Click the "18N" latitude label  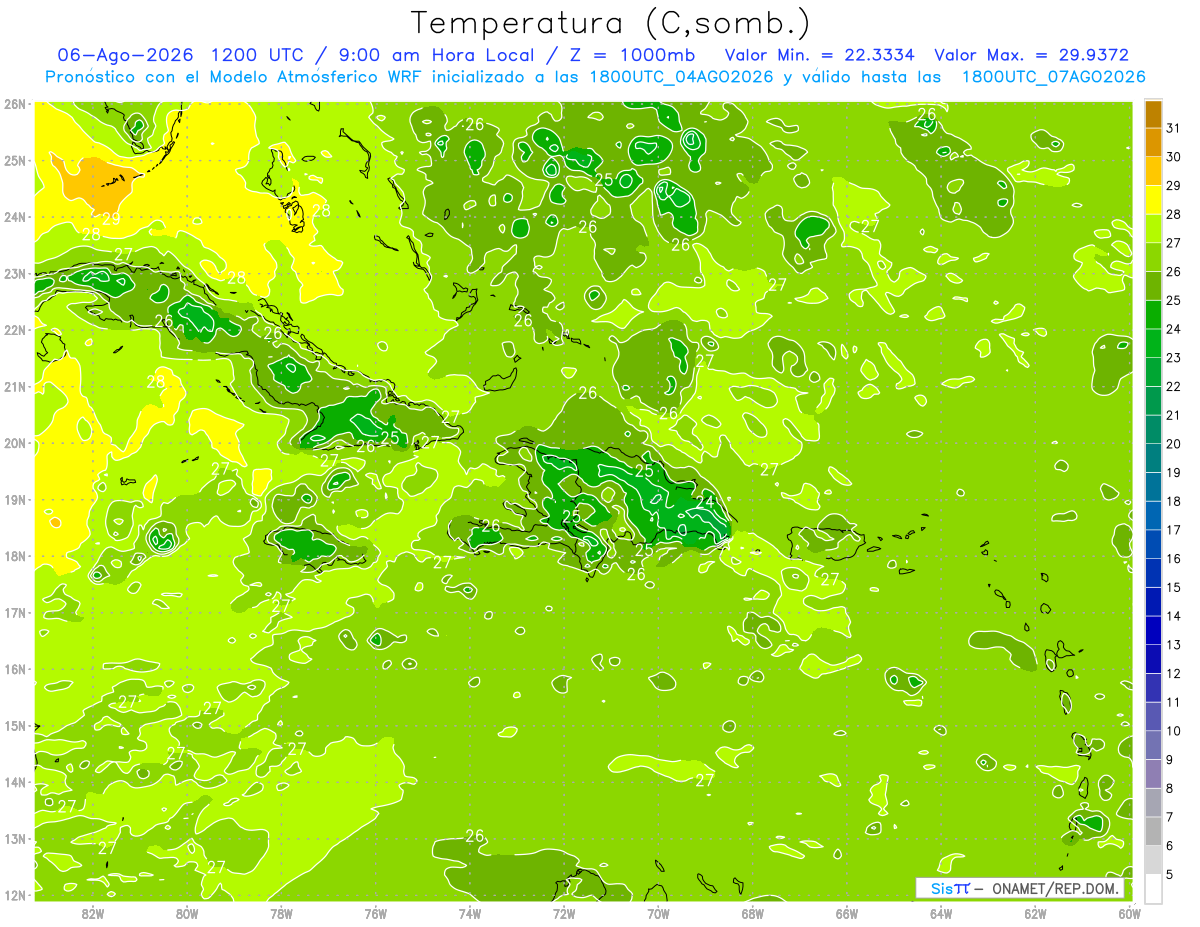click(15, 556)
